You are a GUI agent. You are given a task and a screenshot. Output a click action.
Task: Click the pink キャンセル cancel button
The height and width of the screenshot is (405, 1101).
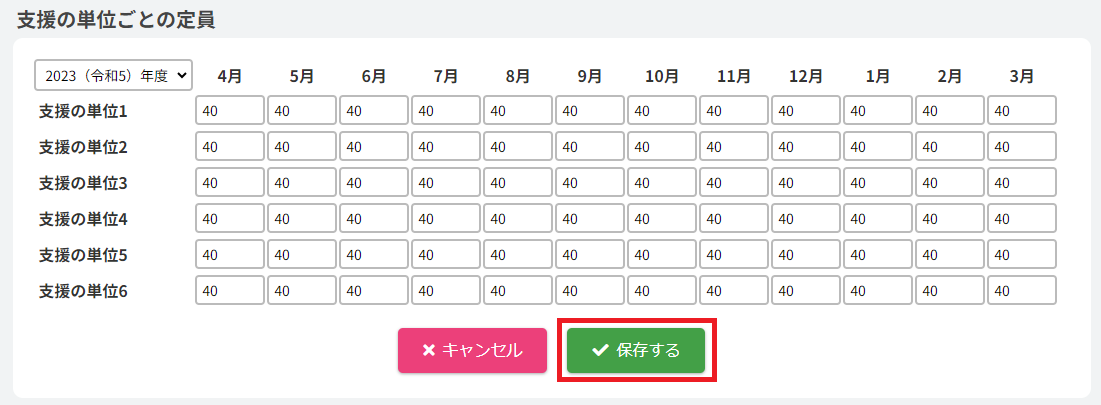472,350
